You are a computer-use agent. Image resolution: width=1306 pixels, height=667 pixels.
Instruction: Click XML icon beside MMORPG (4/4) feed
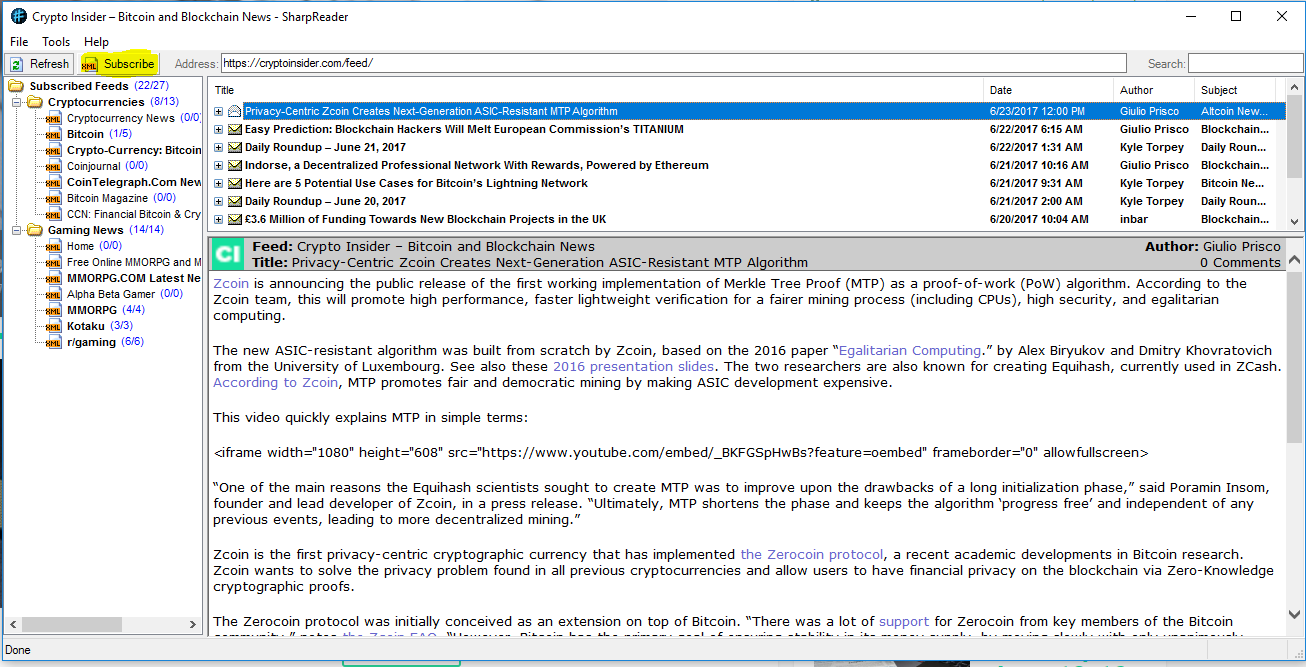click(x=54, y=310)
